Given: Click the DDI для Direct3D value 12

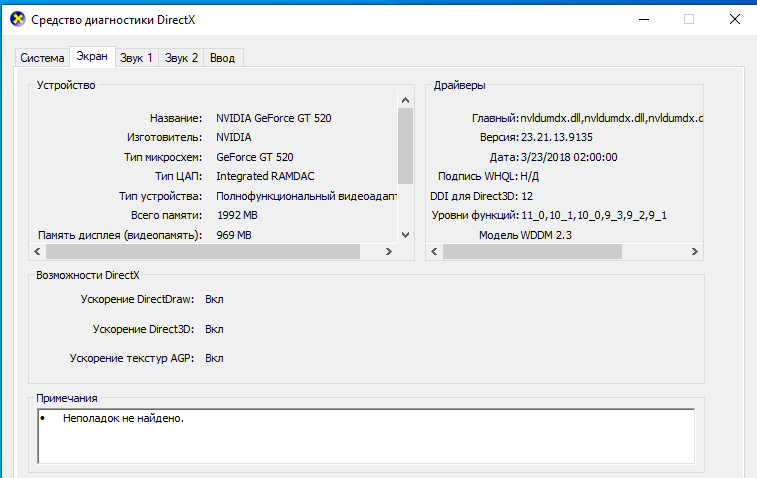Looking at the screenshot, I should (527, 196).
